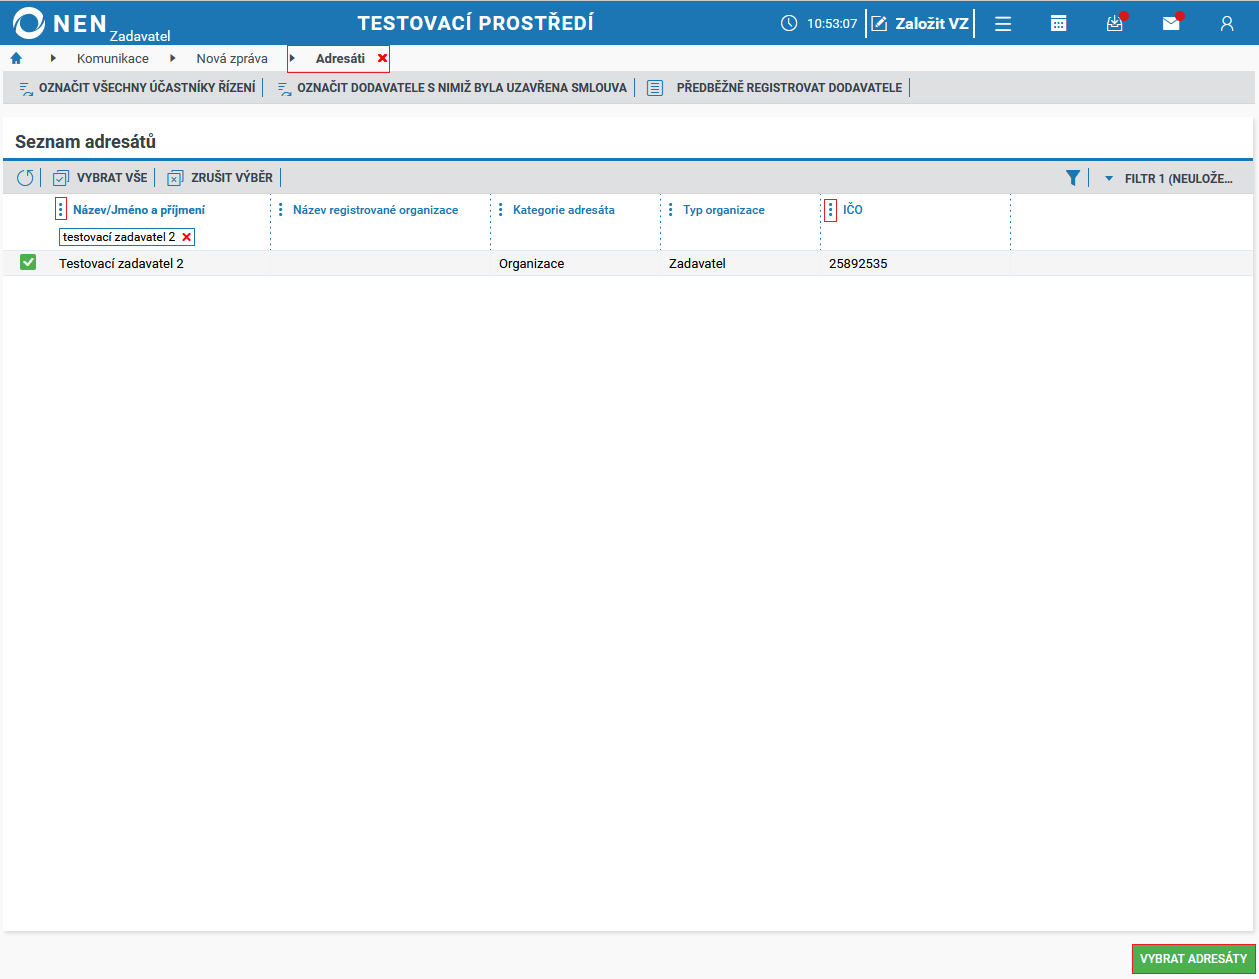The width and height of the screenshot is (1259, 979).
Task: Open column menu for Kategorie adresáta
Action: [x=500, y=210]
